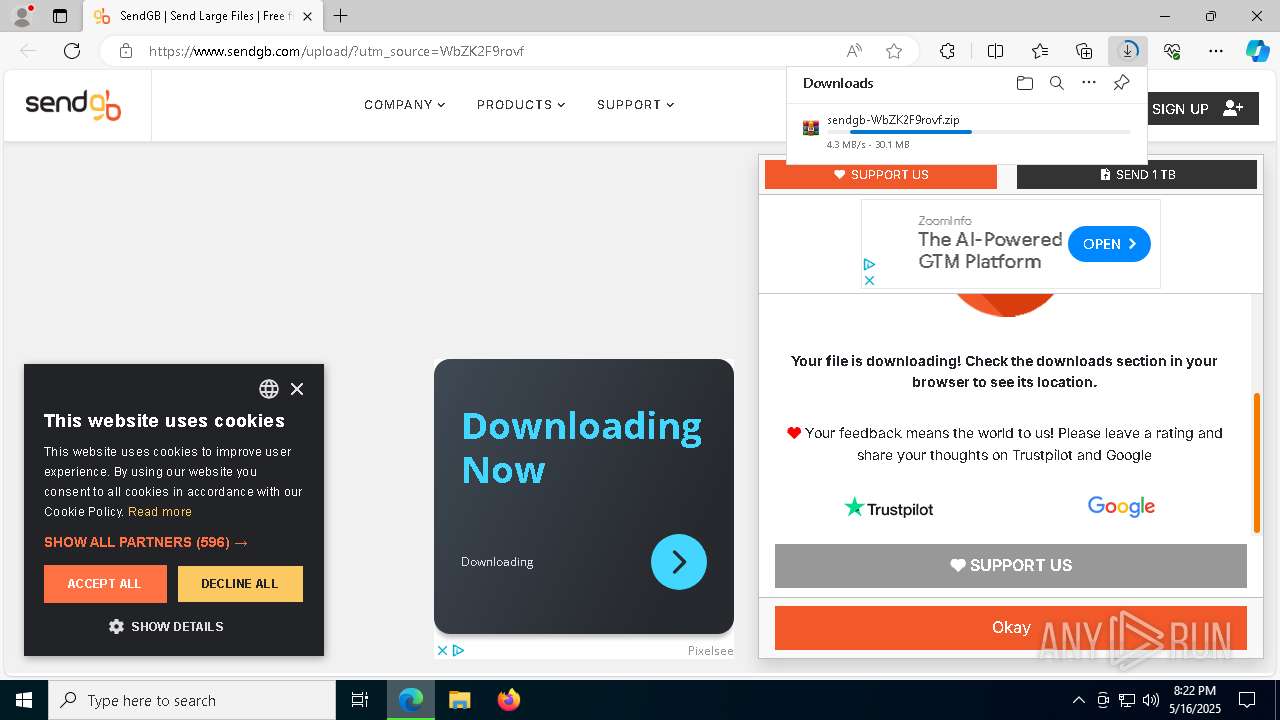View site information lock icon

tap(126, 51)
